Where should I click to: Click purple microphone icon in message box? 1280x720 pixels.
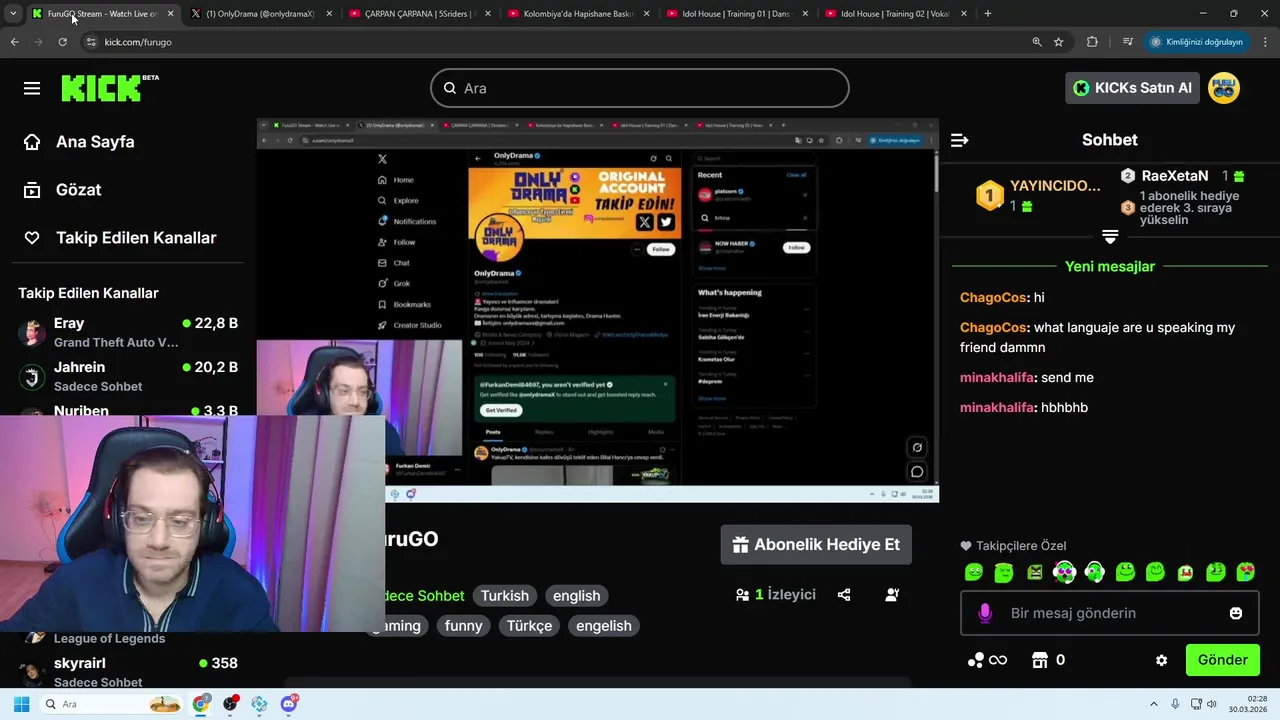click(985, 613)
